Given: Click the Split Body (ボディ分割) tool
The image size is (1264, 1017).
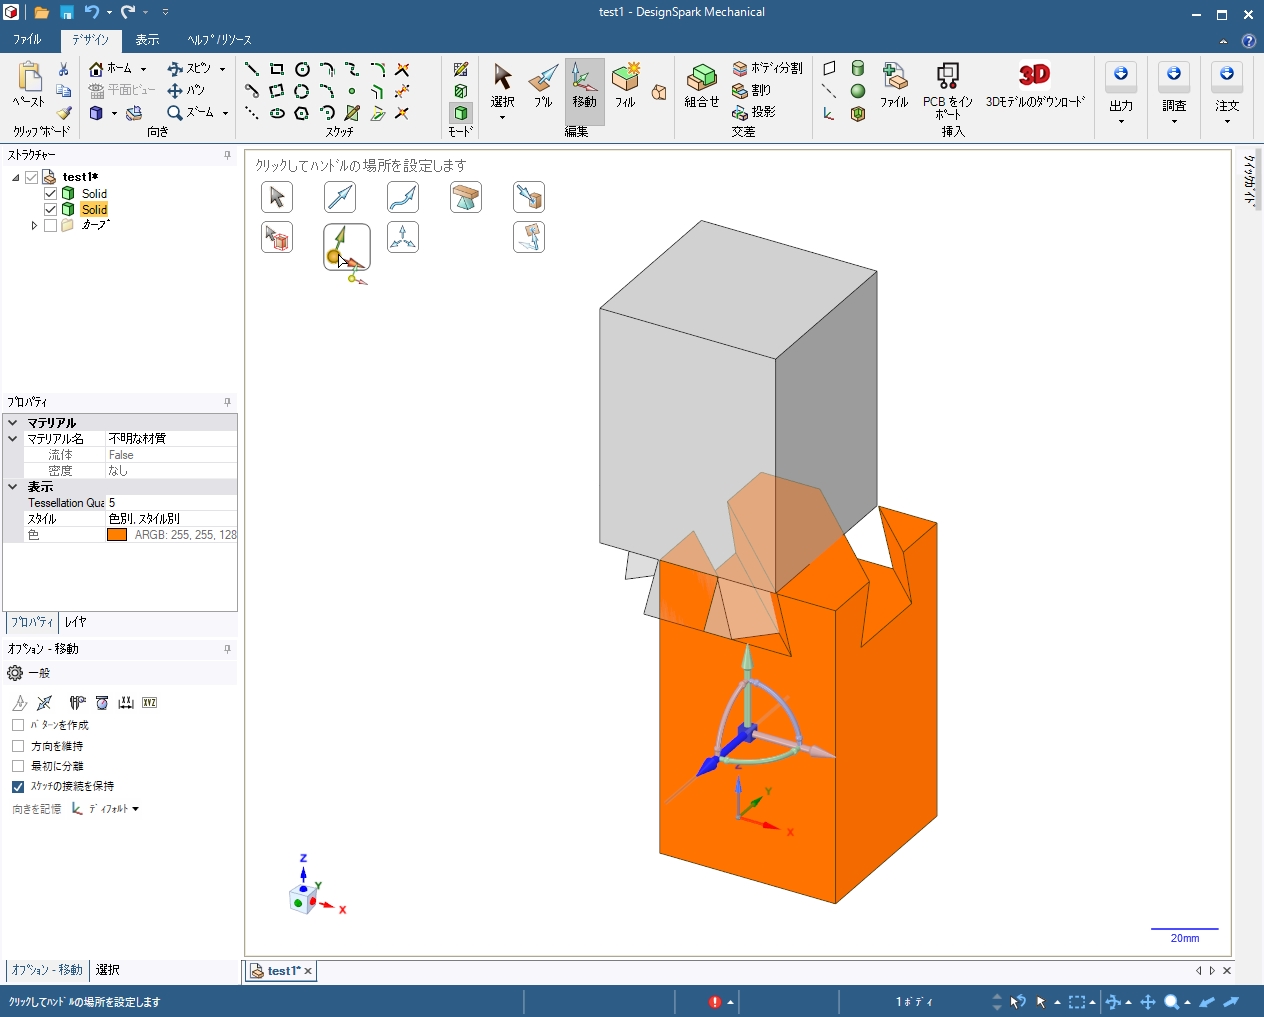Looking at the screenshot, I should click(767, 68).
